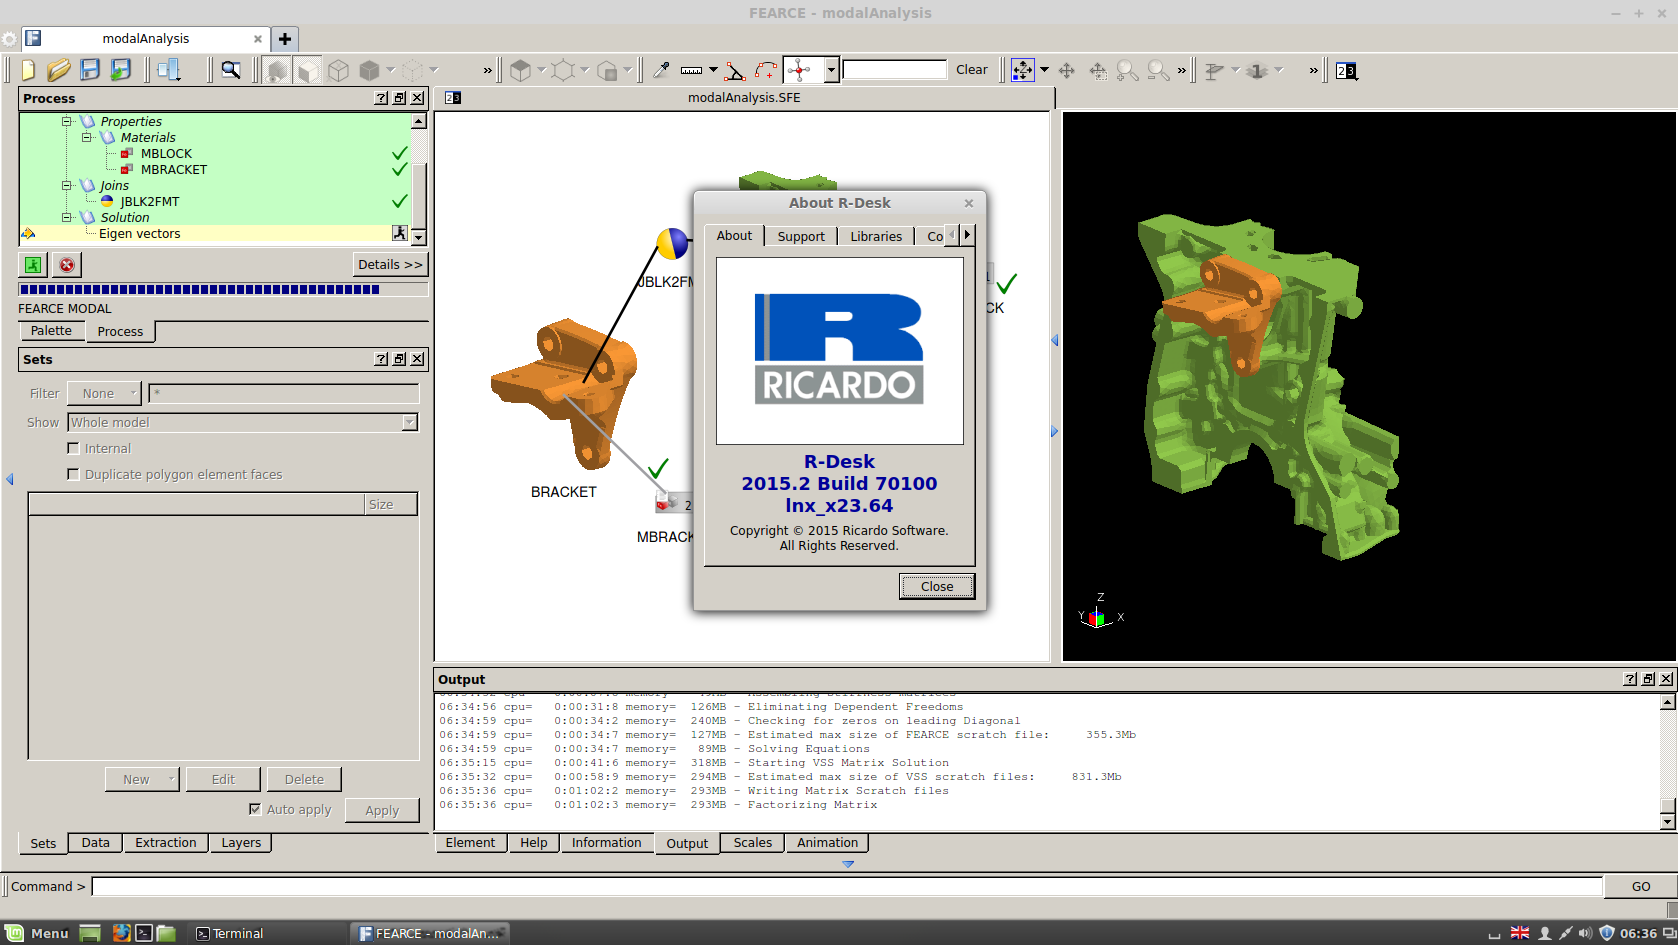This screenshot has height=945, width=1678.
Task: Open the magnifier search toolbar icon
Action: click(231, 70)
